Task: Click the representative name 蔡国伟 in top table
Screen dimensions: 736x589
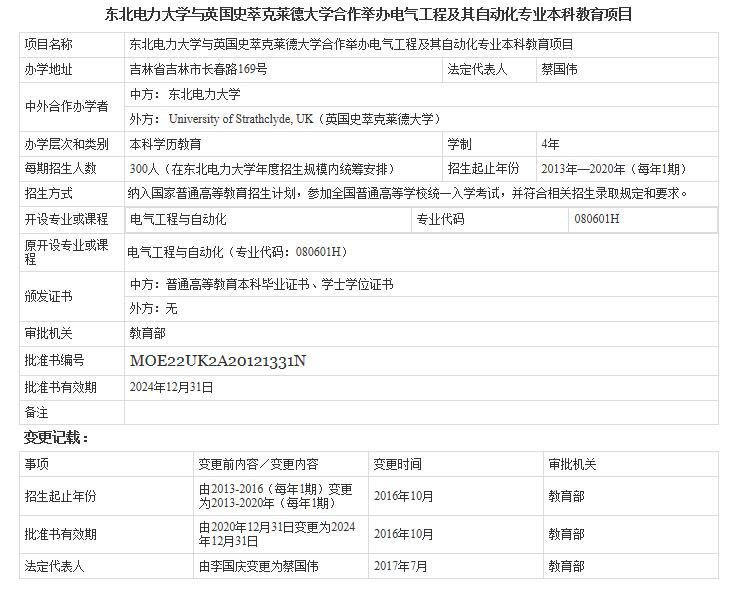Action: pos(559,69)
